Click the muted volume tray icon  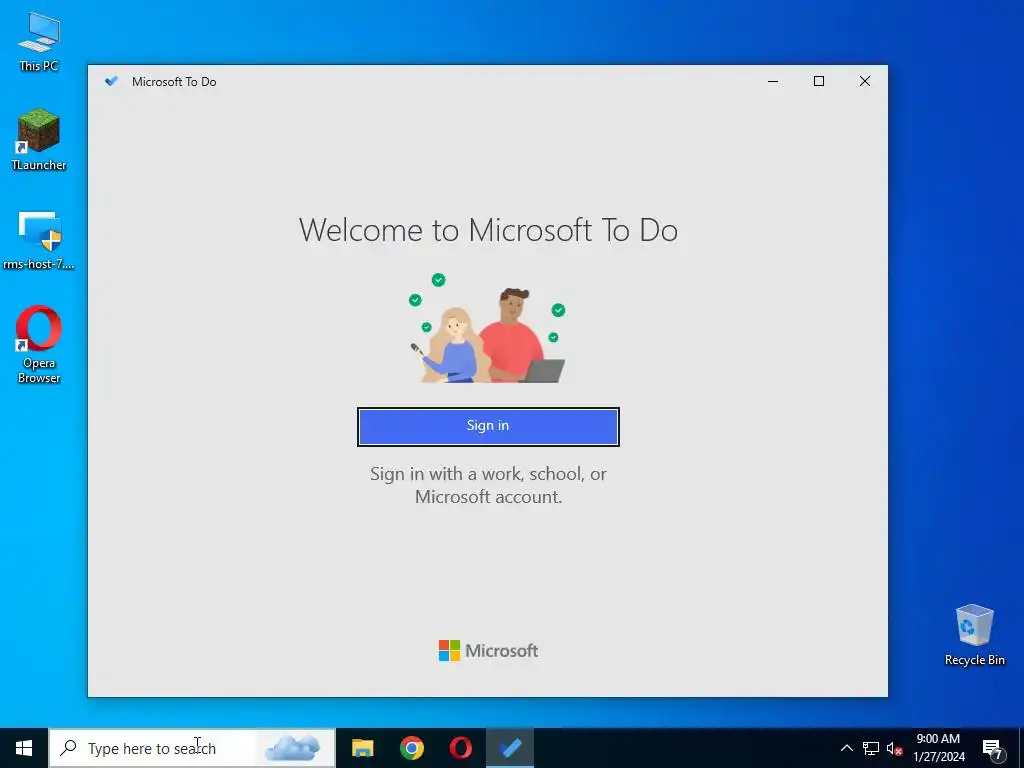pyautogui.click(x=894, y=748)
